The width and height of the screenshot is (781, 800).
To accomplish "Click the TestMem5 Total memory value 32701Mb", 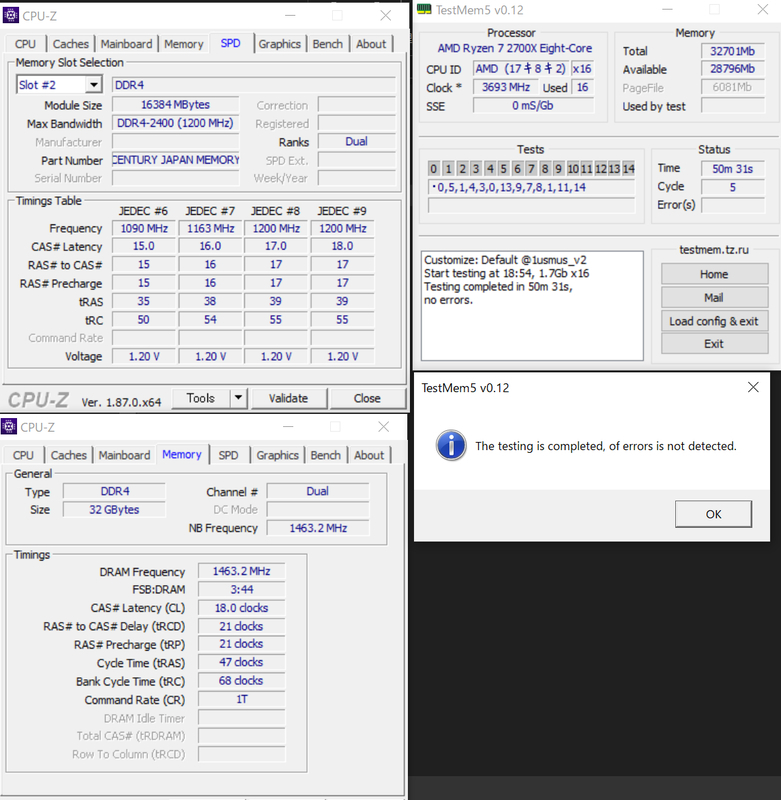I will coord(733,51).
